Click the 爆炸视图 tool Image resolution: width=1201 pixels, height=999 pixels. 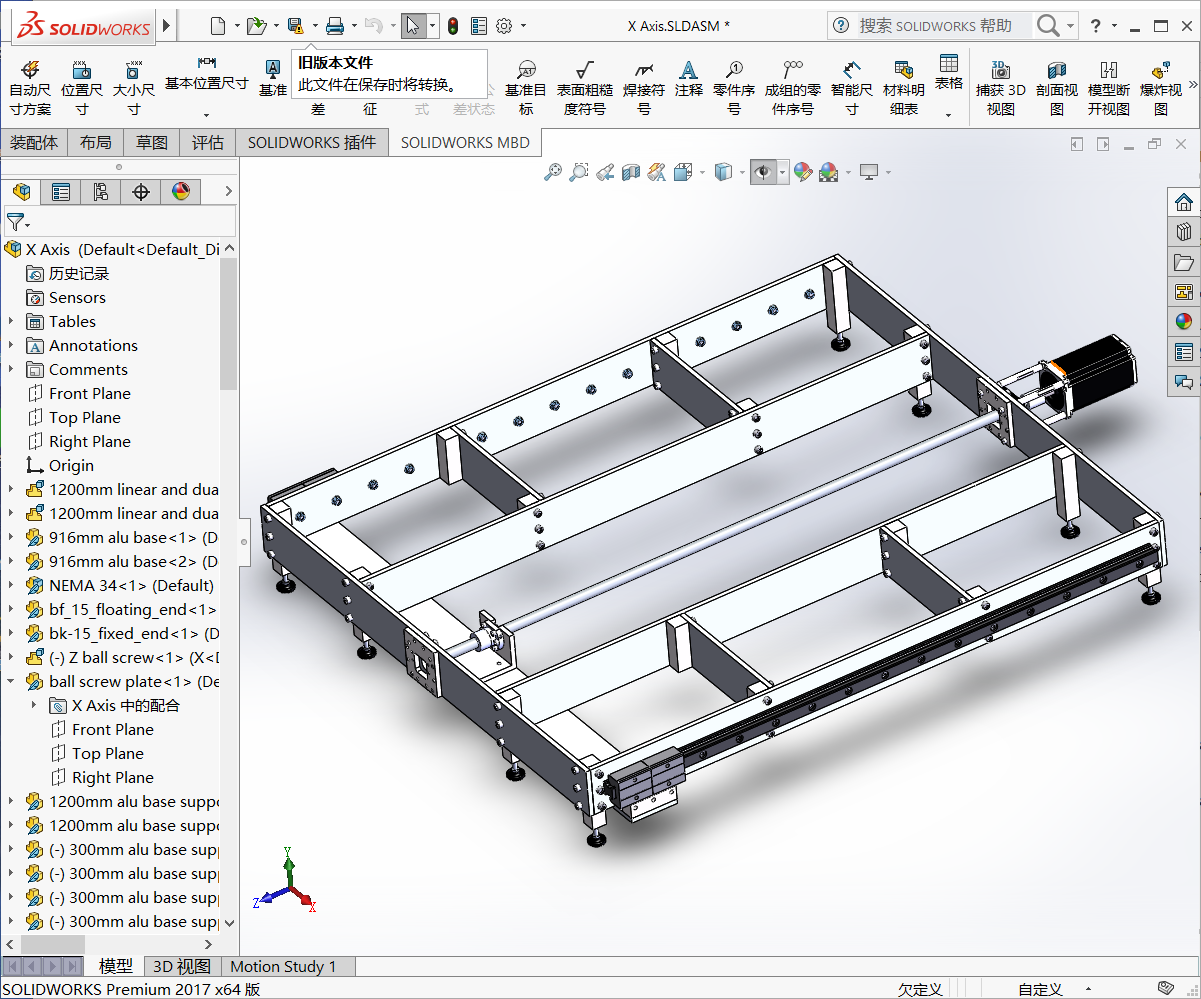1161,88
